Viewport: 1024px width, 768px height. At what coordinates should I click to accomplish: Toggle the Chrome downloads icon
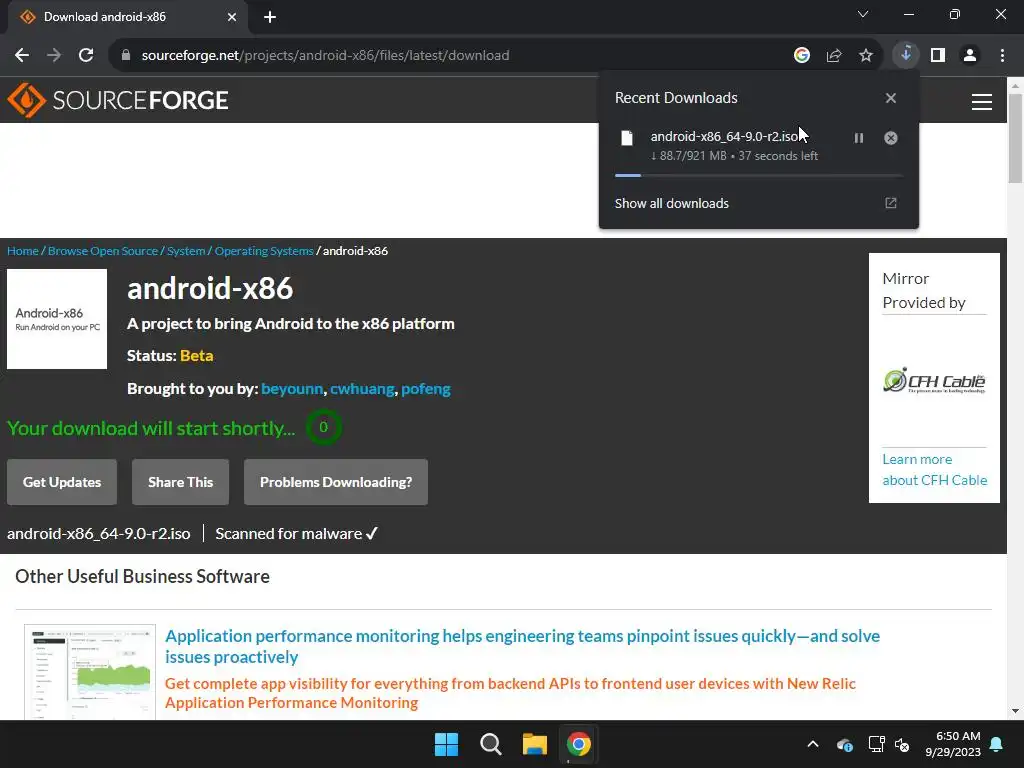906,55
